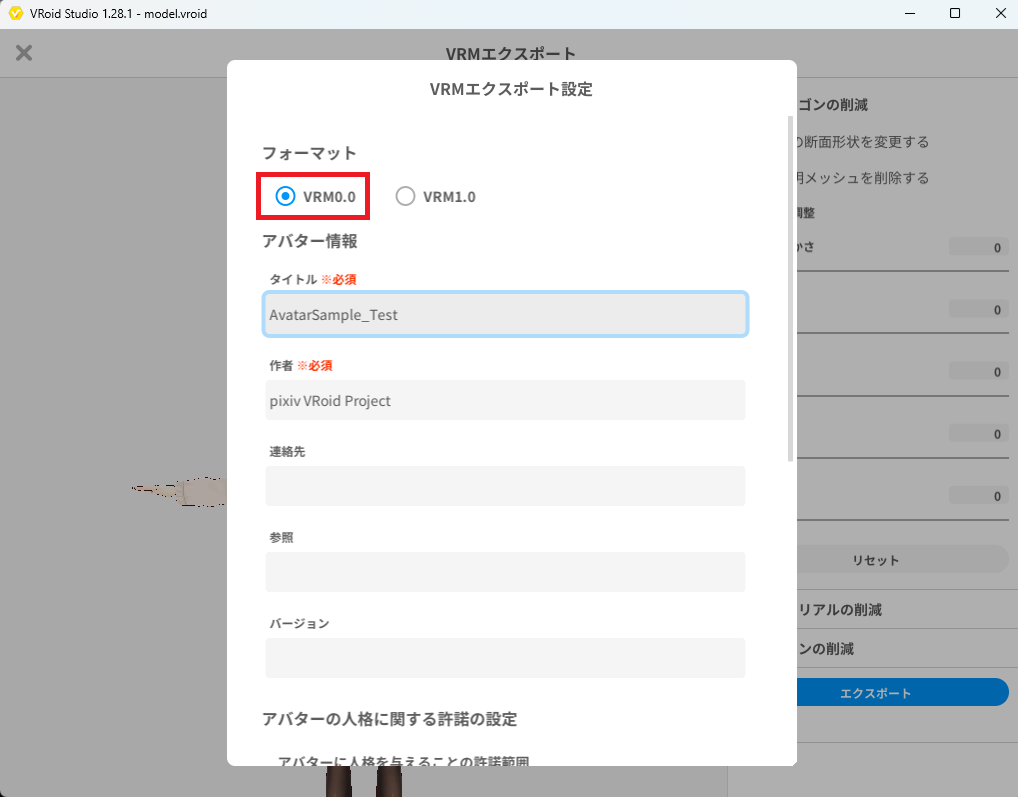
Task: Expand the ゴンの削減 section header
Action: pos(833,105)
